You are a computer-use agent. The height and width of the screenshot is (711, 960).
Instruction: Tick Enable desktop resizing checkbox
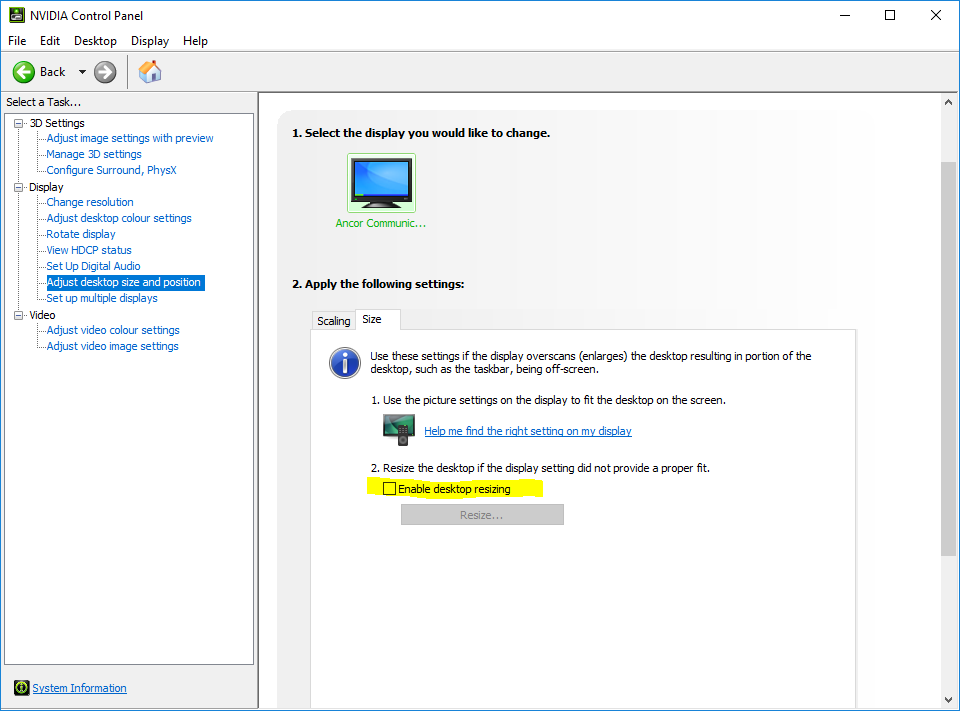coord(389,489)
